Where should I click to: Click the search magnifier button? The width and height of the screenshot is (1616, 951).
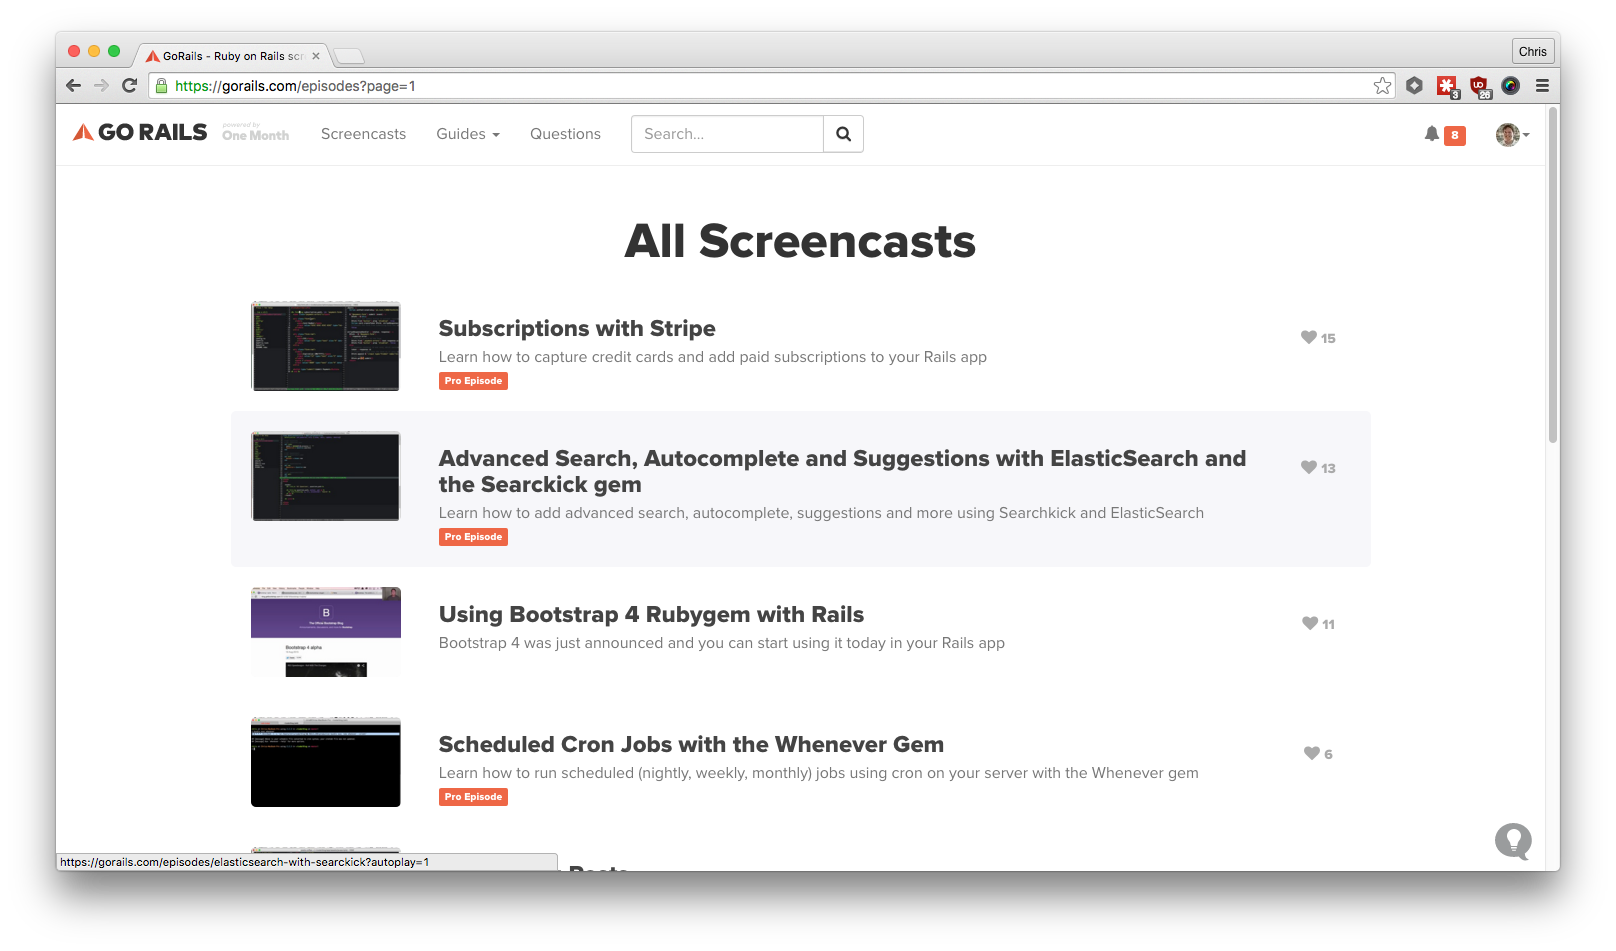click(843, 133)
